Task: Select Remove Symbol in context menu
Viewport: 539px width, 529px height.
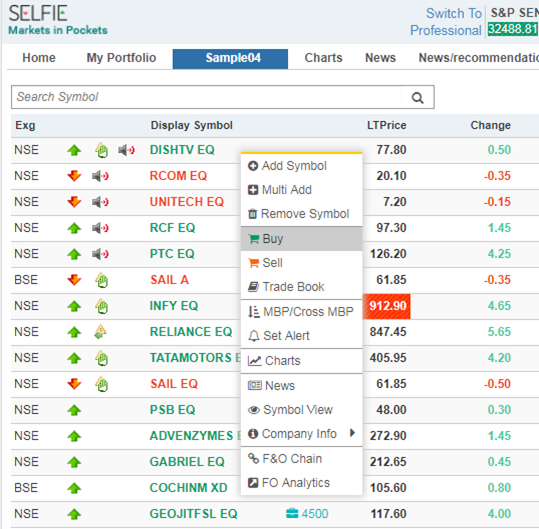Action: pyautogui.click(x=301, y=214)
